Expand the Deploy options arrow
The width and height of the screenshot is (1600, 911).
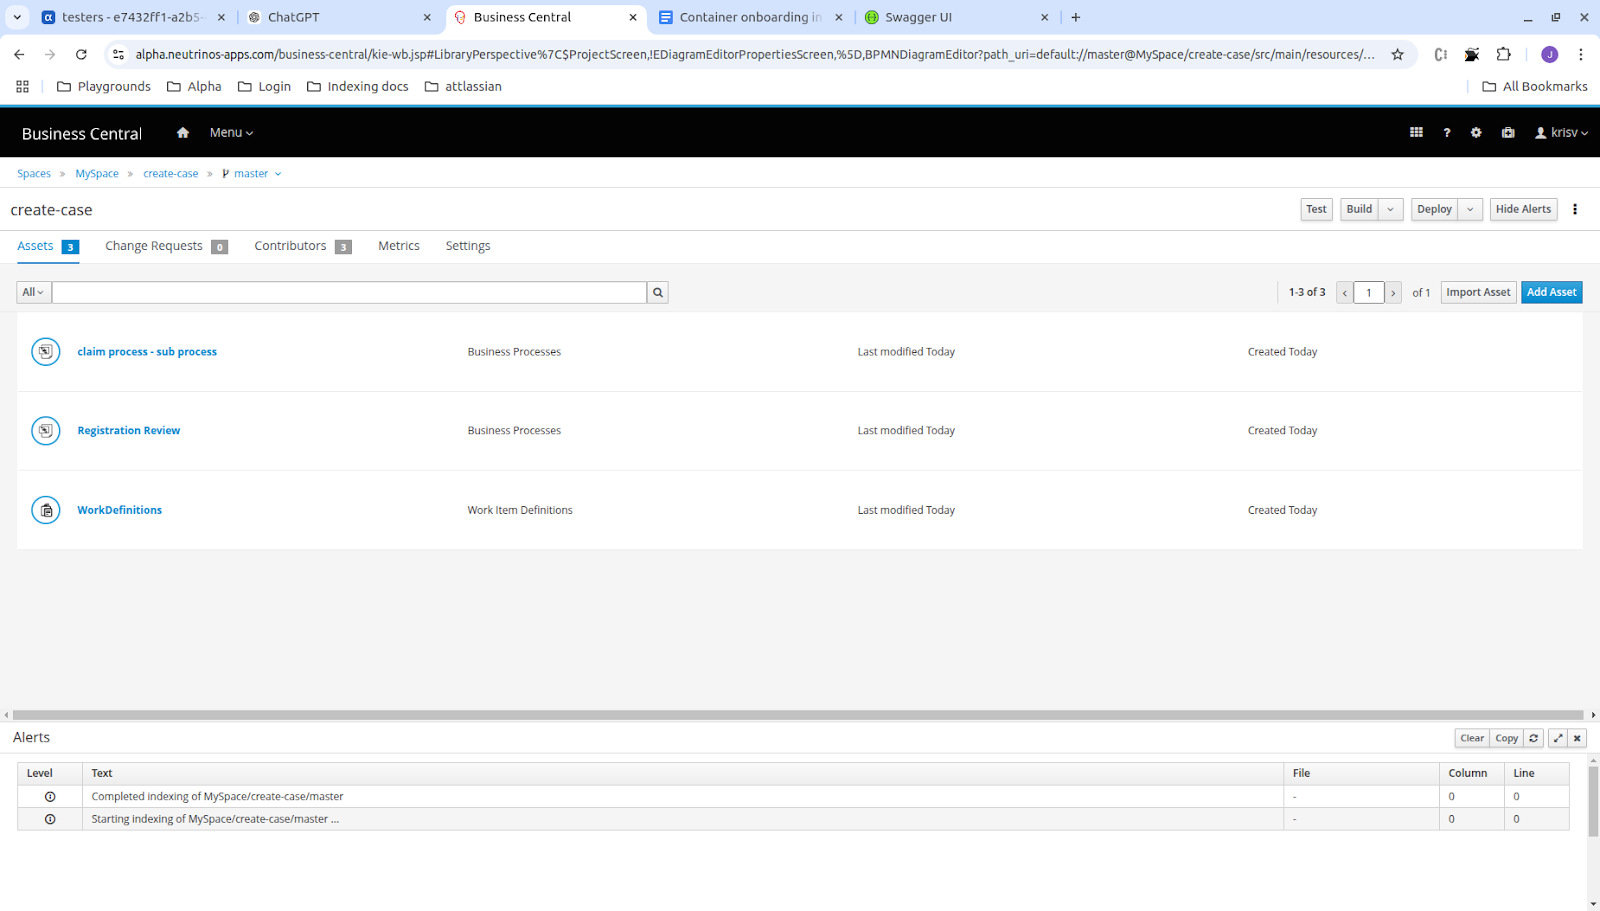click(x=1470, y=209)
